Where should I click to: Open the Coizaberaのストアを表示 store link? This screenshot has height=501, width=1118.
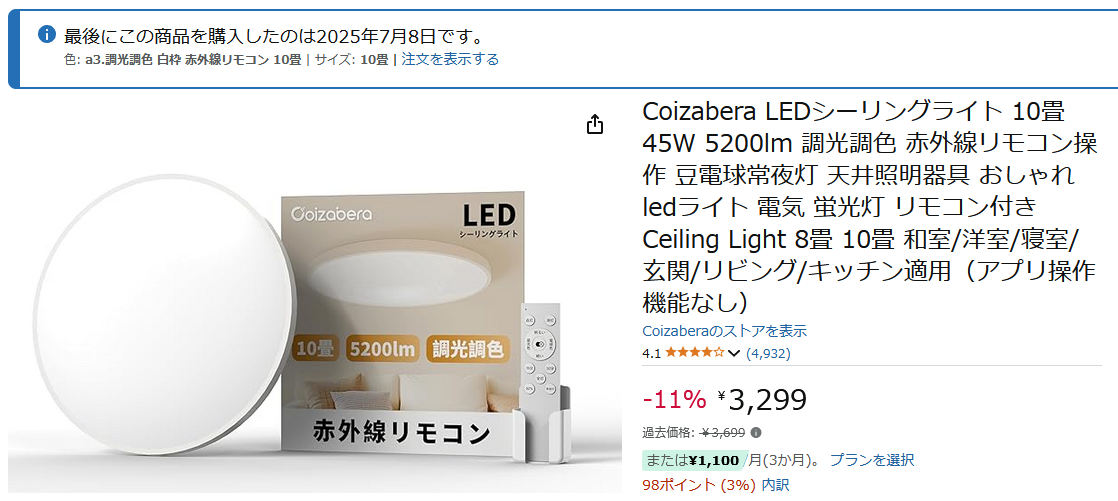point(724,331)
